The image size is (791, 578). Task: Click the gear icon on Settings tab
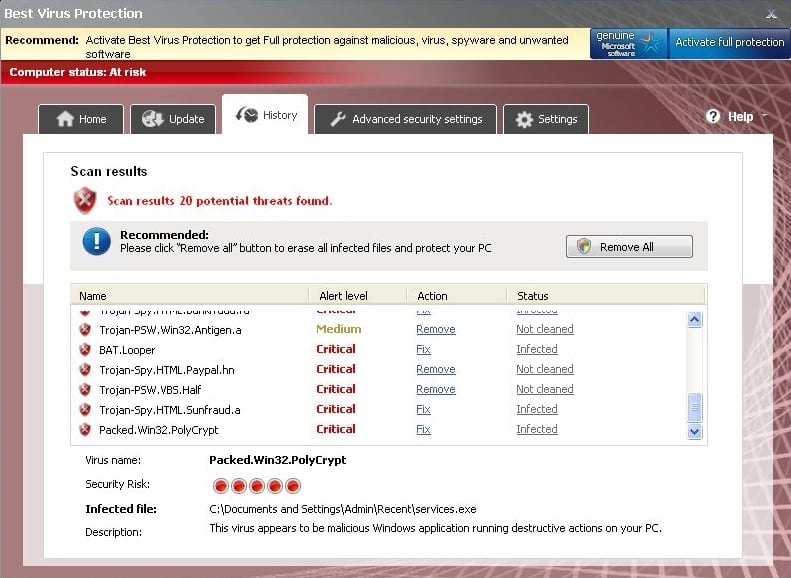coord(524,120)
